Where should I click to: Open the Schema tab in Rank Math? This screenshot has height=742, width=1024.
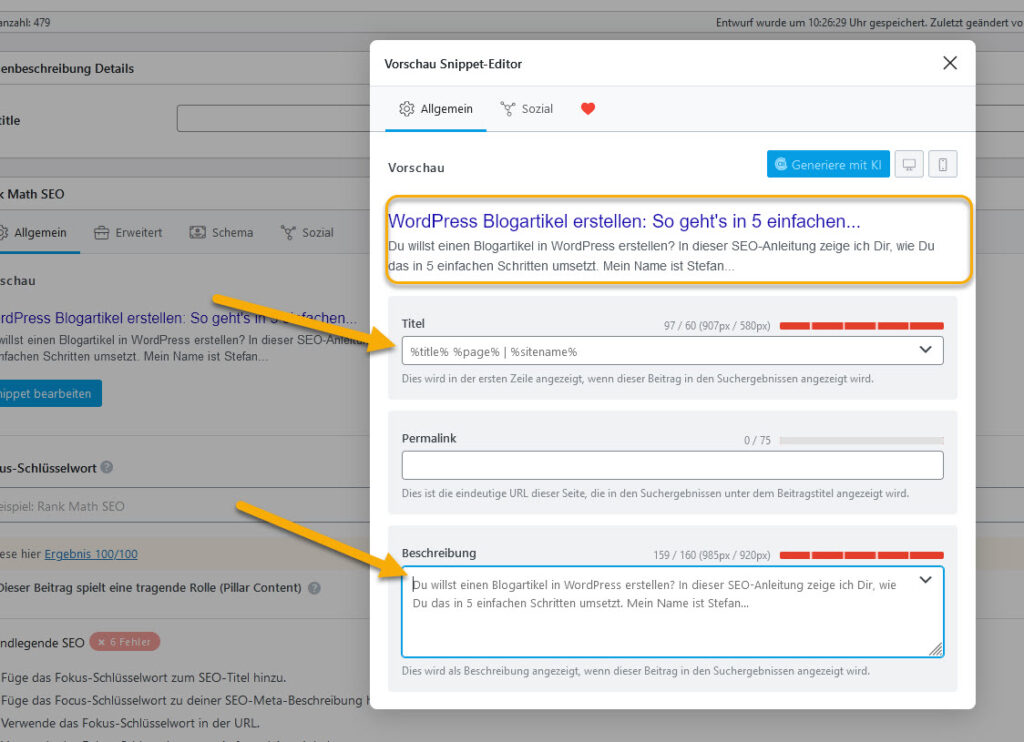221,233
